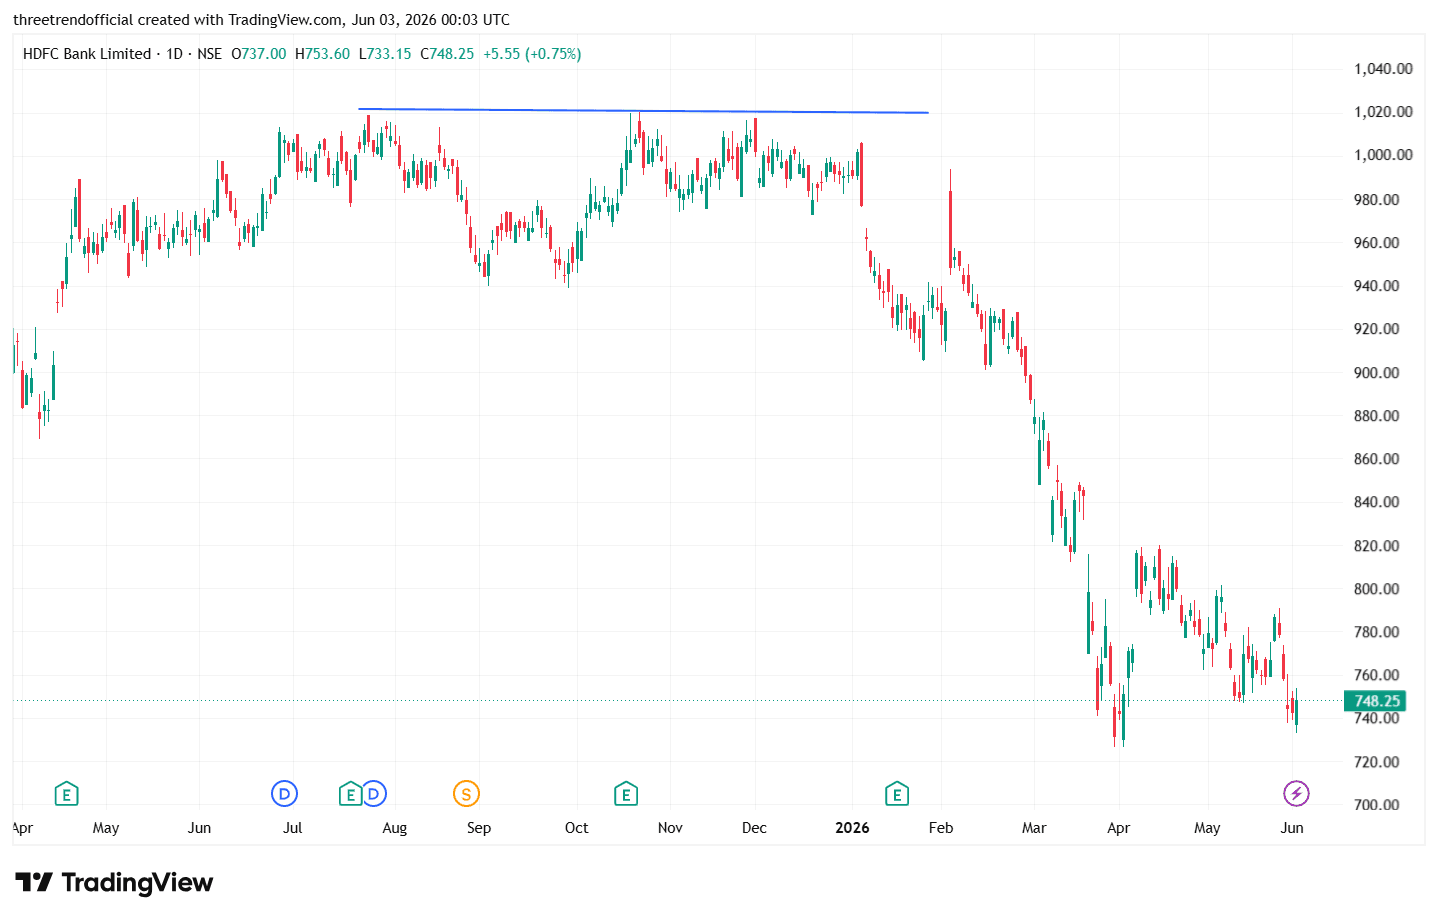Click the 720.00 price axis label
Image resolution: width=1438 pixels, height=920 pixels.
click(x=1377, y=762)
